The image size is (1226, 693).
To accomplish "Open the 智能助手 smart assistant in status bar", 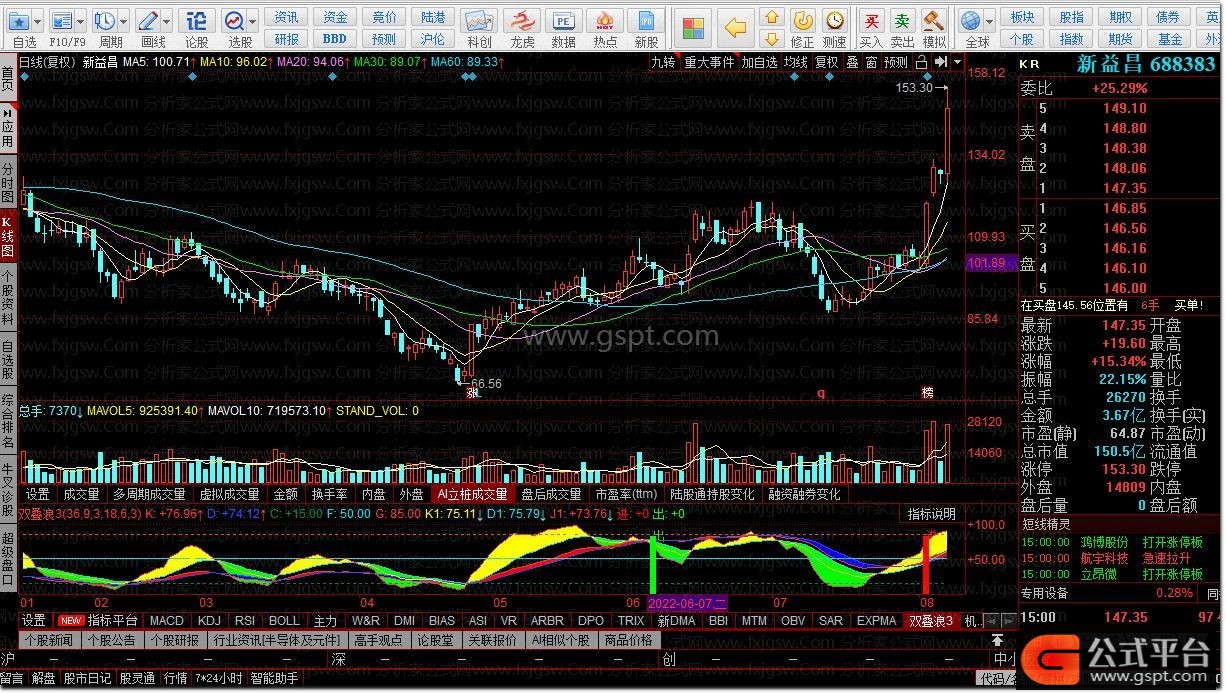I will coord(274,679).
